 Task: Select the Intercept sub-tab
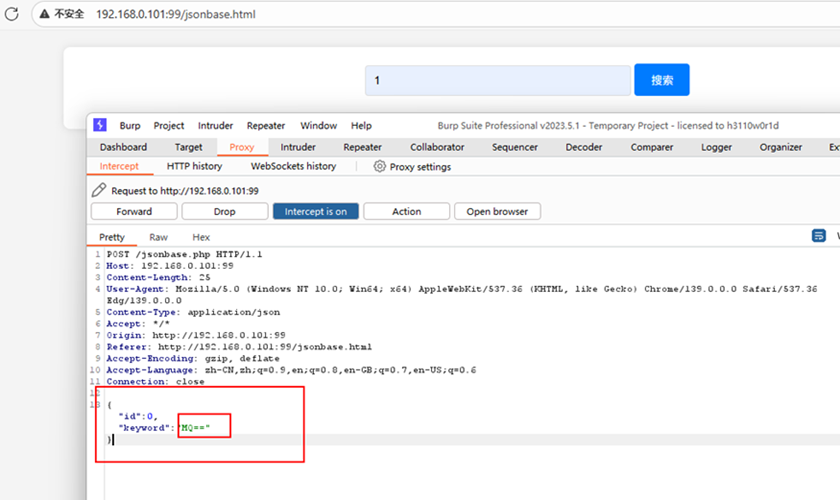[x=119, y=166]
